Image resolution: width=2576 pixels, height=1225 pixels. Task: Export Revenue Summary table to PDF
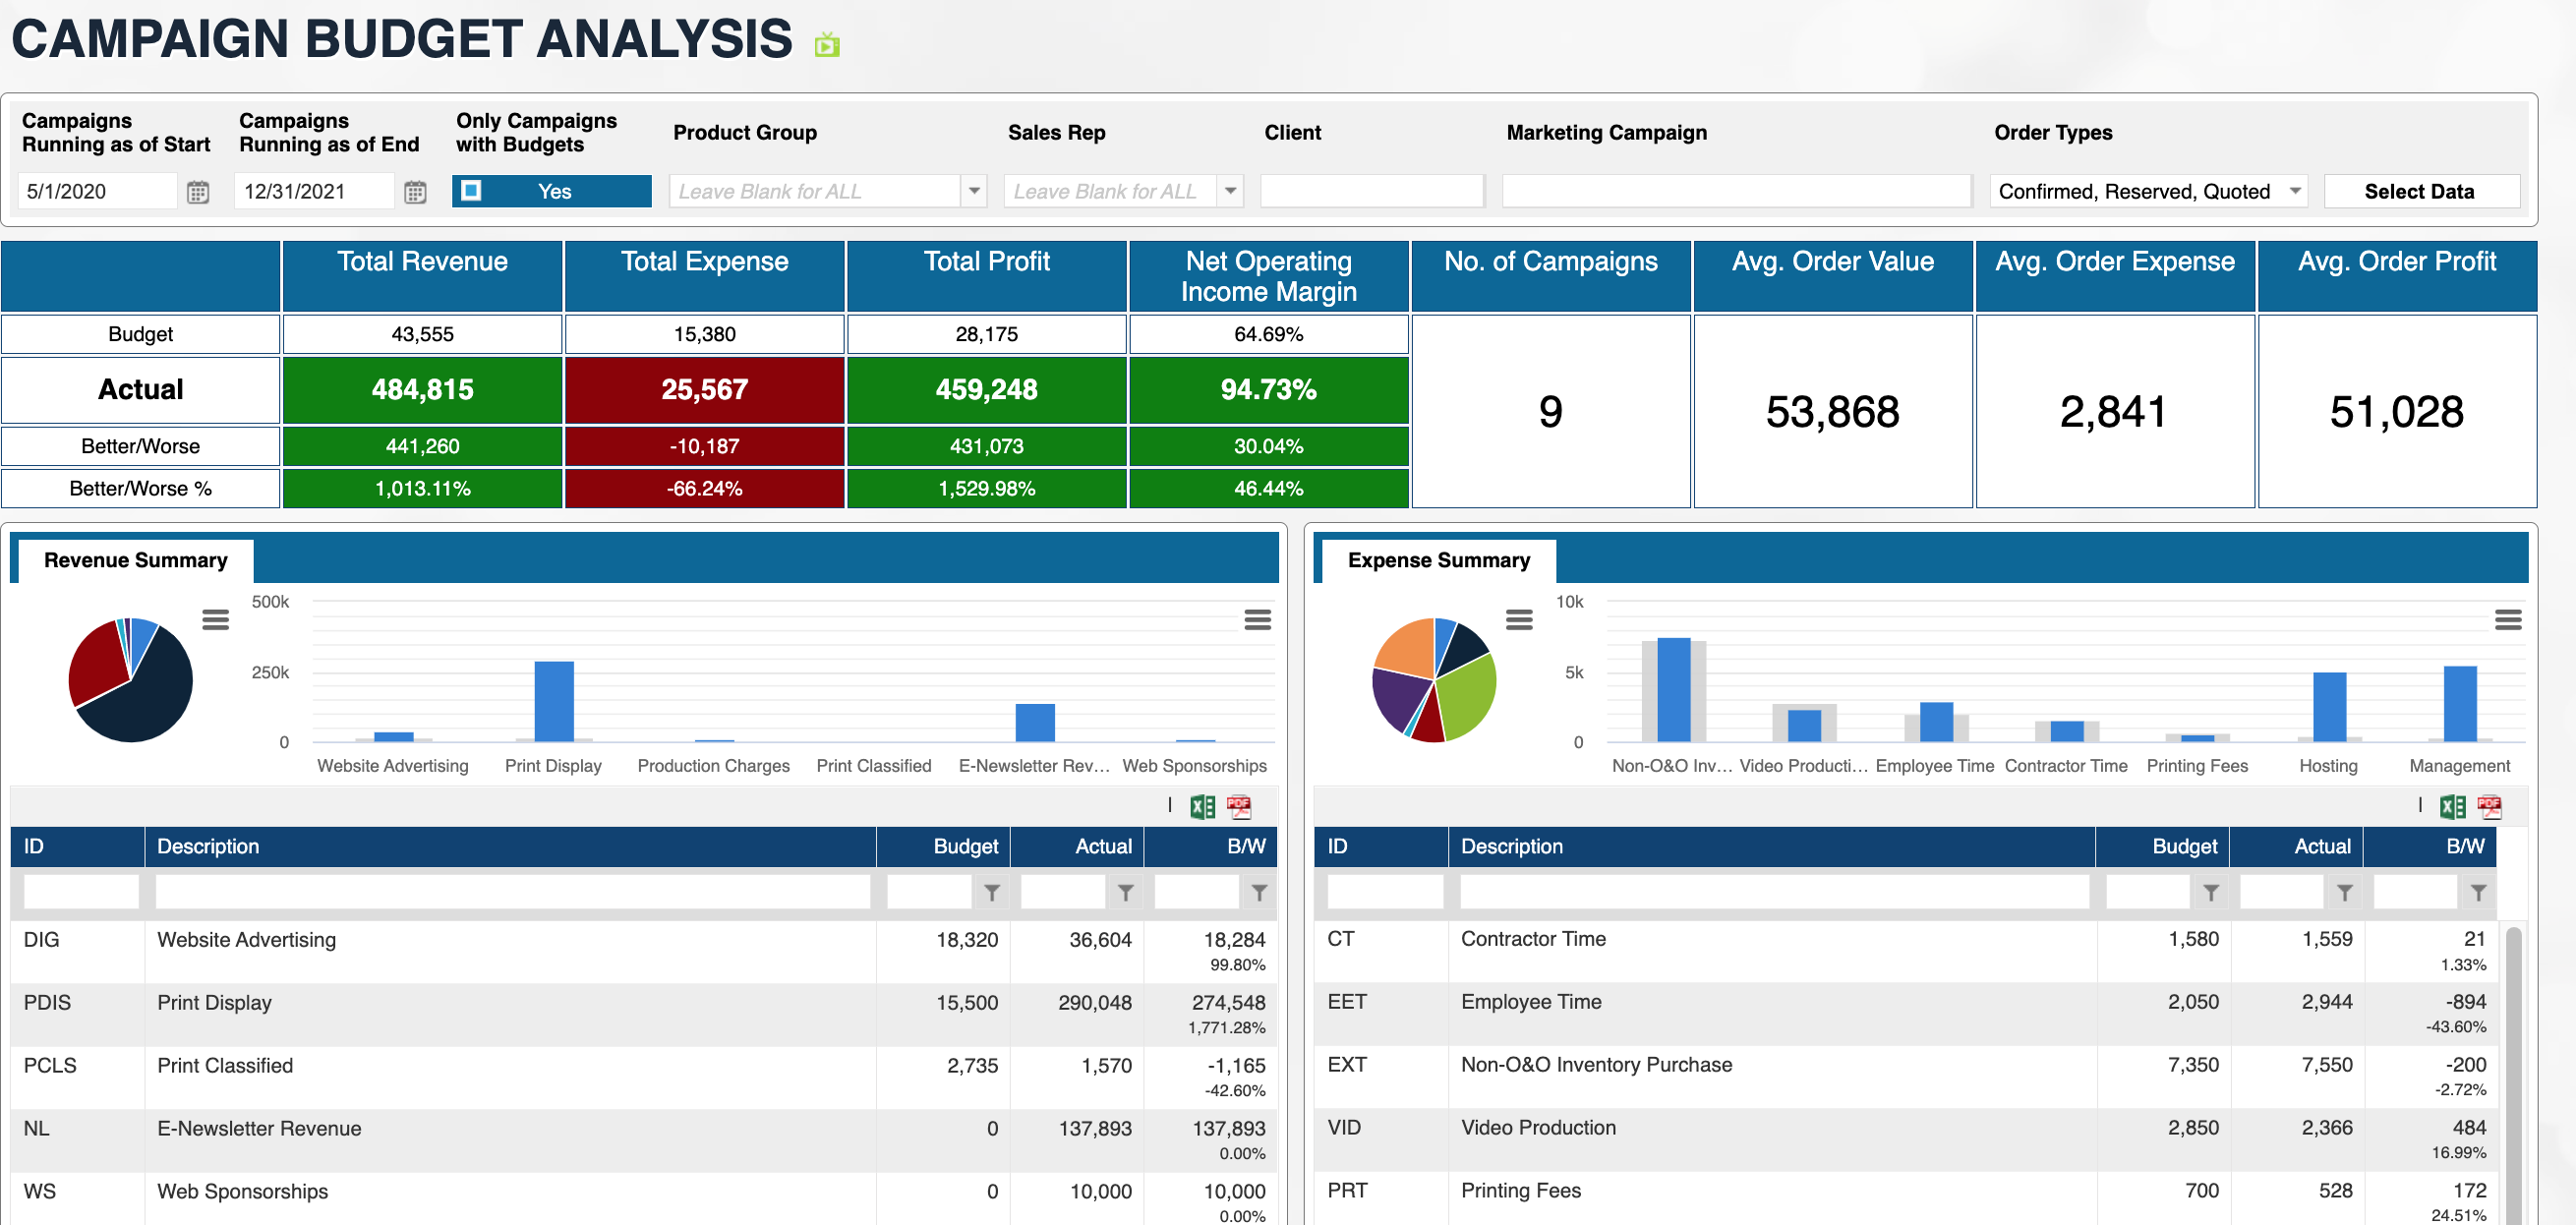click(1239, 806)
